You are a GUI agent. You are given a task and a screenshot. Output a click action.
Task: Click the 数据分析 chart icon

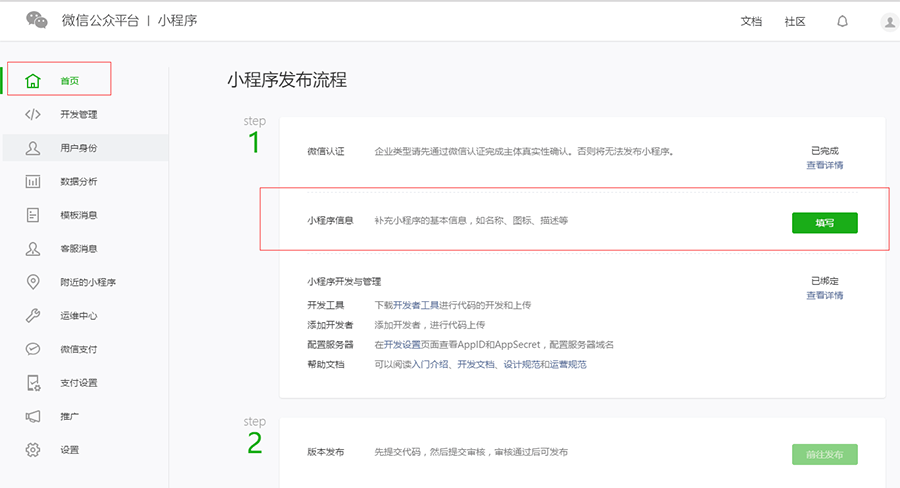pos(33,181)
